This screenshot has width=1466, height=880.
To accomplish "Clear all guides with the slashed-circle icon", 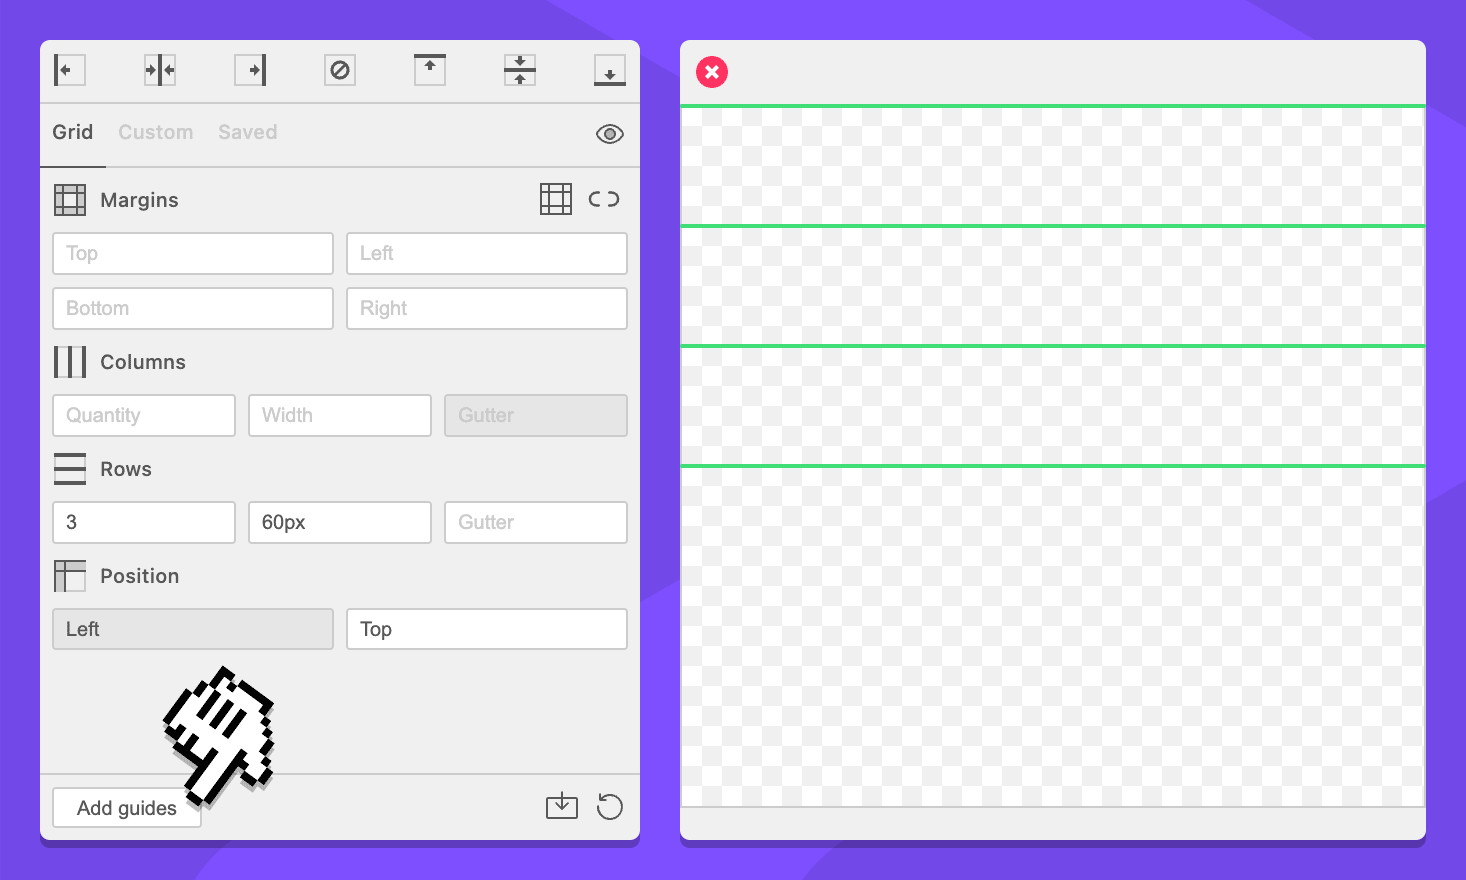I will click(x=340, y=70).
